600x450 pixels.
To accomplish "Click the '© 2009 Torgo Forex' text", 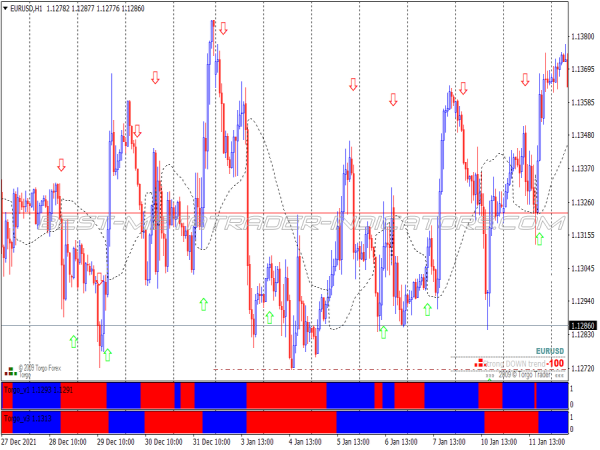I will click(x=40, y=368).
